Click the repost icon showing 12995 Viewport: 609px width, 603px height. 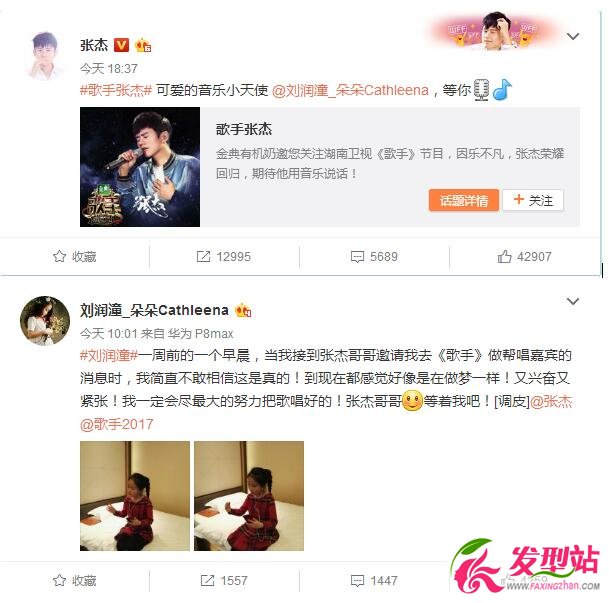click(x=203, y=257)
